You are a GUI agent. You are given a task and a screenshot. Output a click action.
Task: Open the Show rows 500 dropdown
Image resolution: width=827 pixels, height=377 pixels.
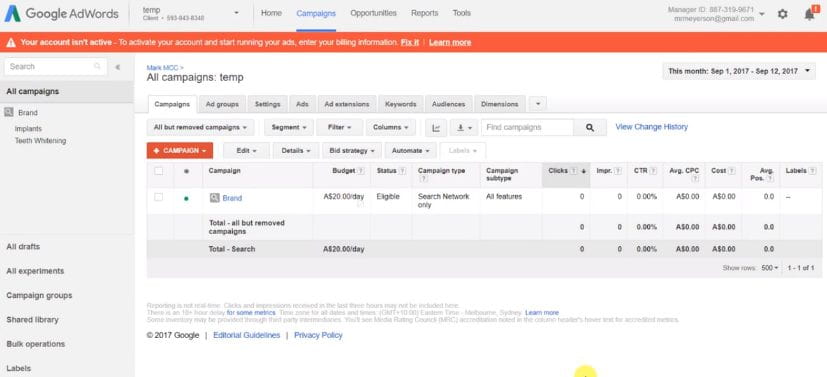770,268
